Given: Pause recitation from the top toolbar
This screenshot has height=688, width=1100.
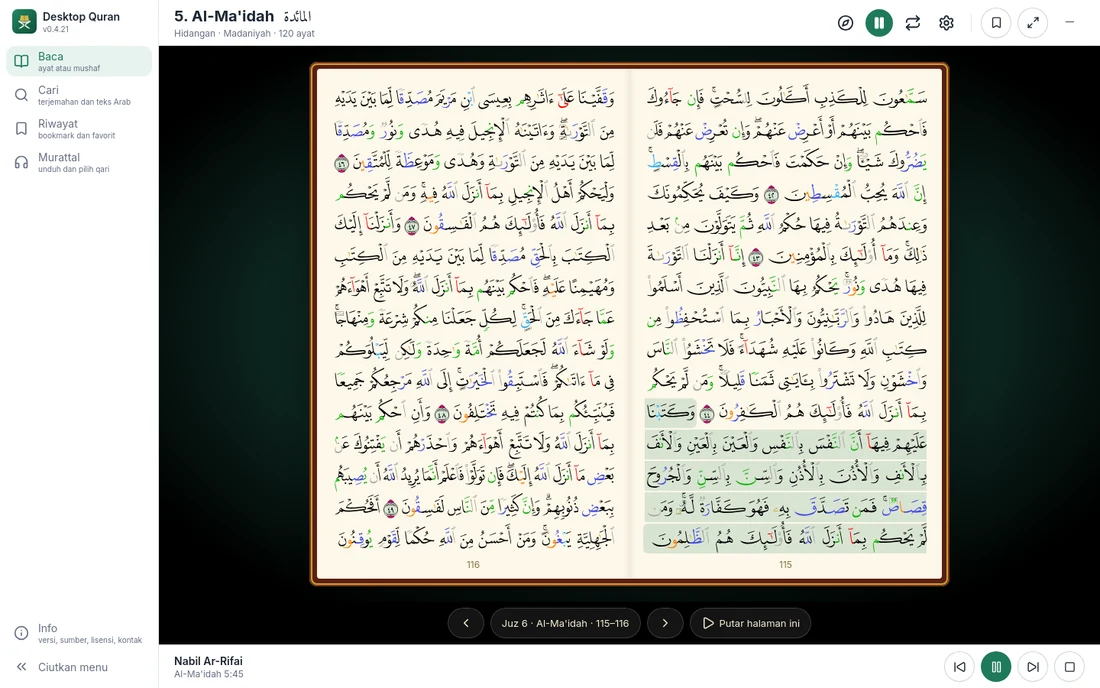Looking at the screenshot, I should (879, 23).
